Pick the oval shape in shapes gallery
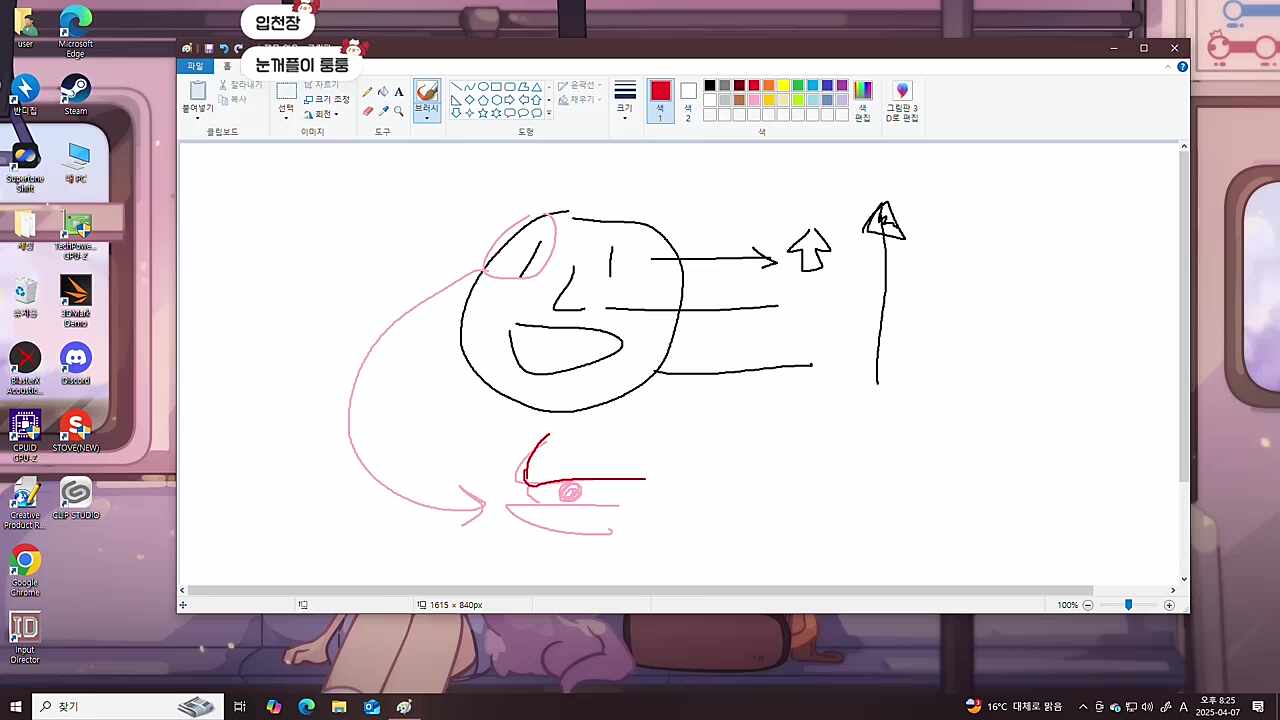Image resolution: width=1280 pixels, height=720 pixels. click(x=483, y=87)
